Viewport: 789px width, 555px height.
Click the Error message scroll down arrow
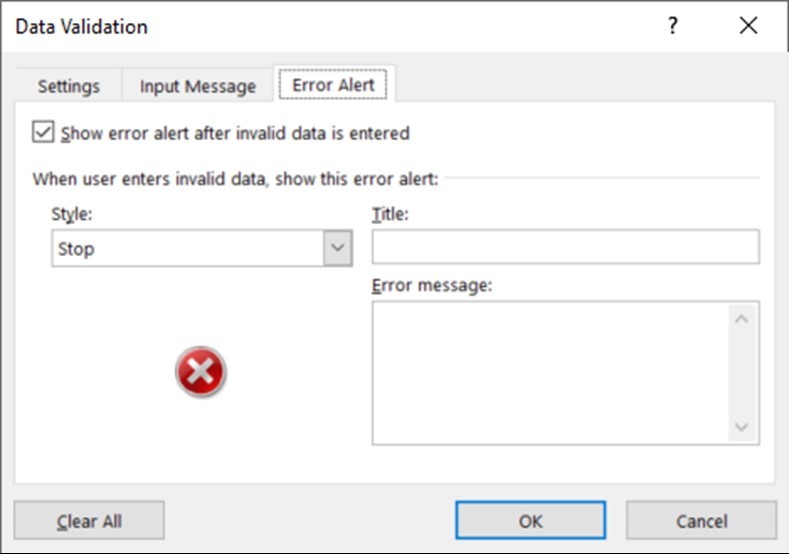point(741,427)
